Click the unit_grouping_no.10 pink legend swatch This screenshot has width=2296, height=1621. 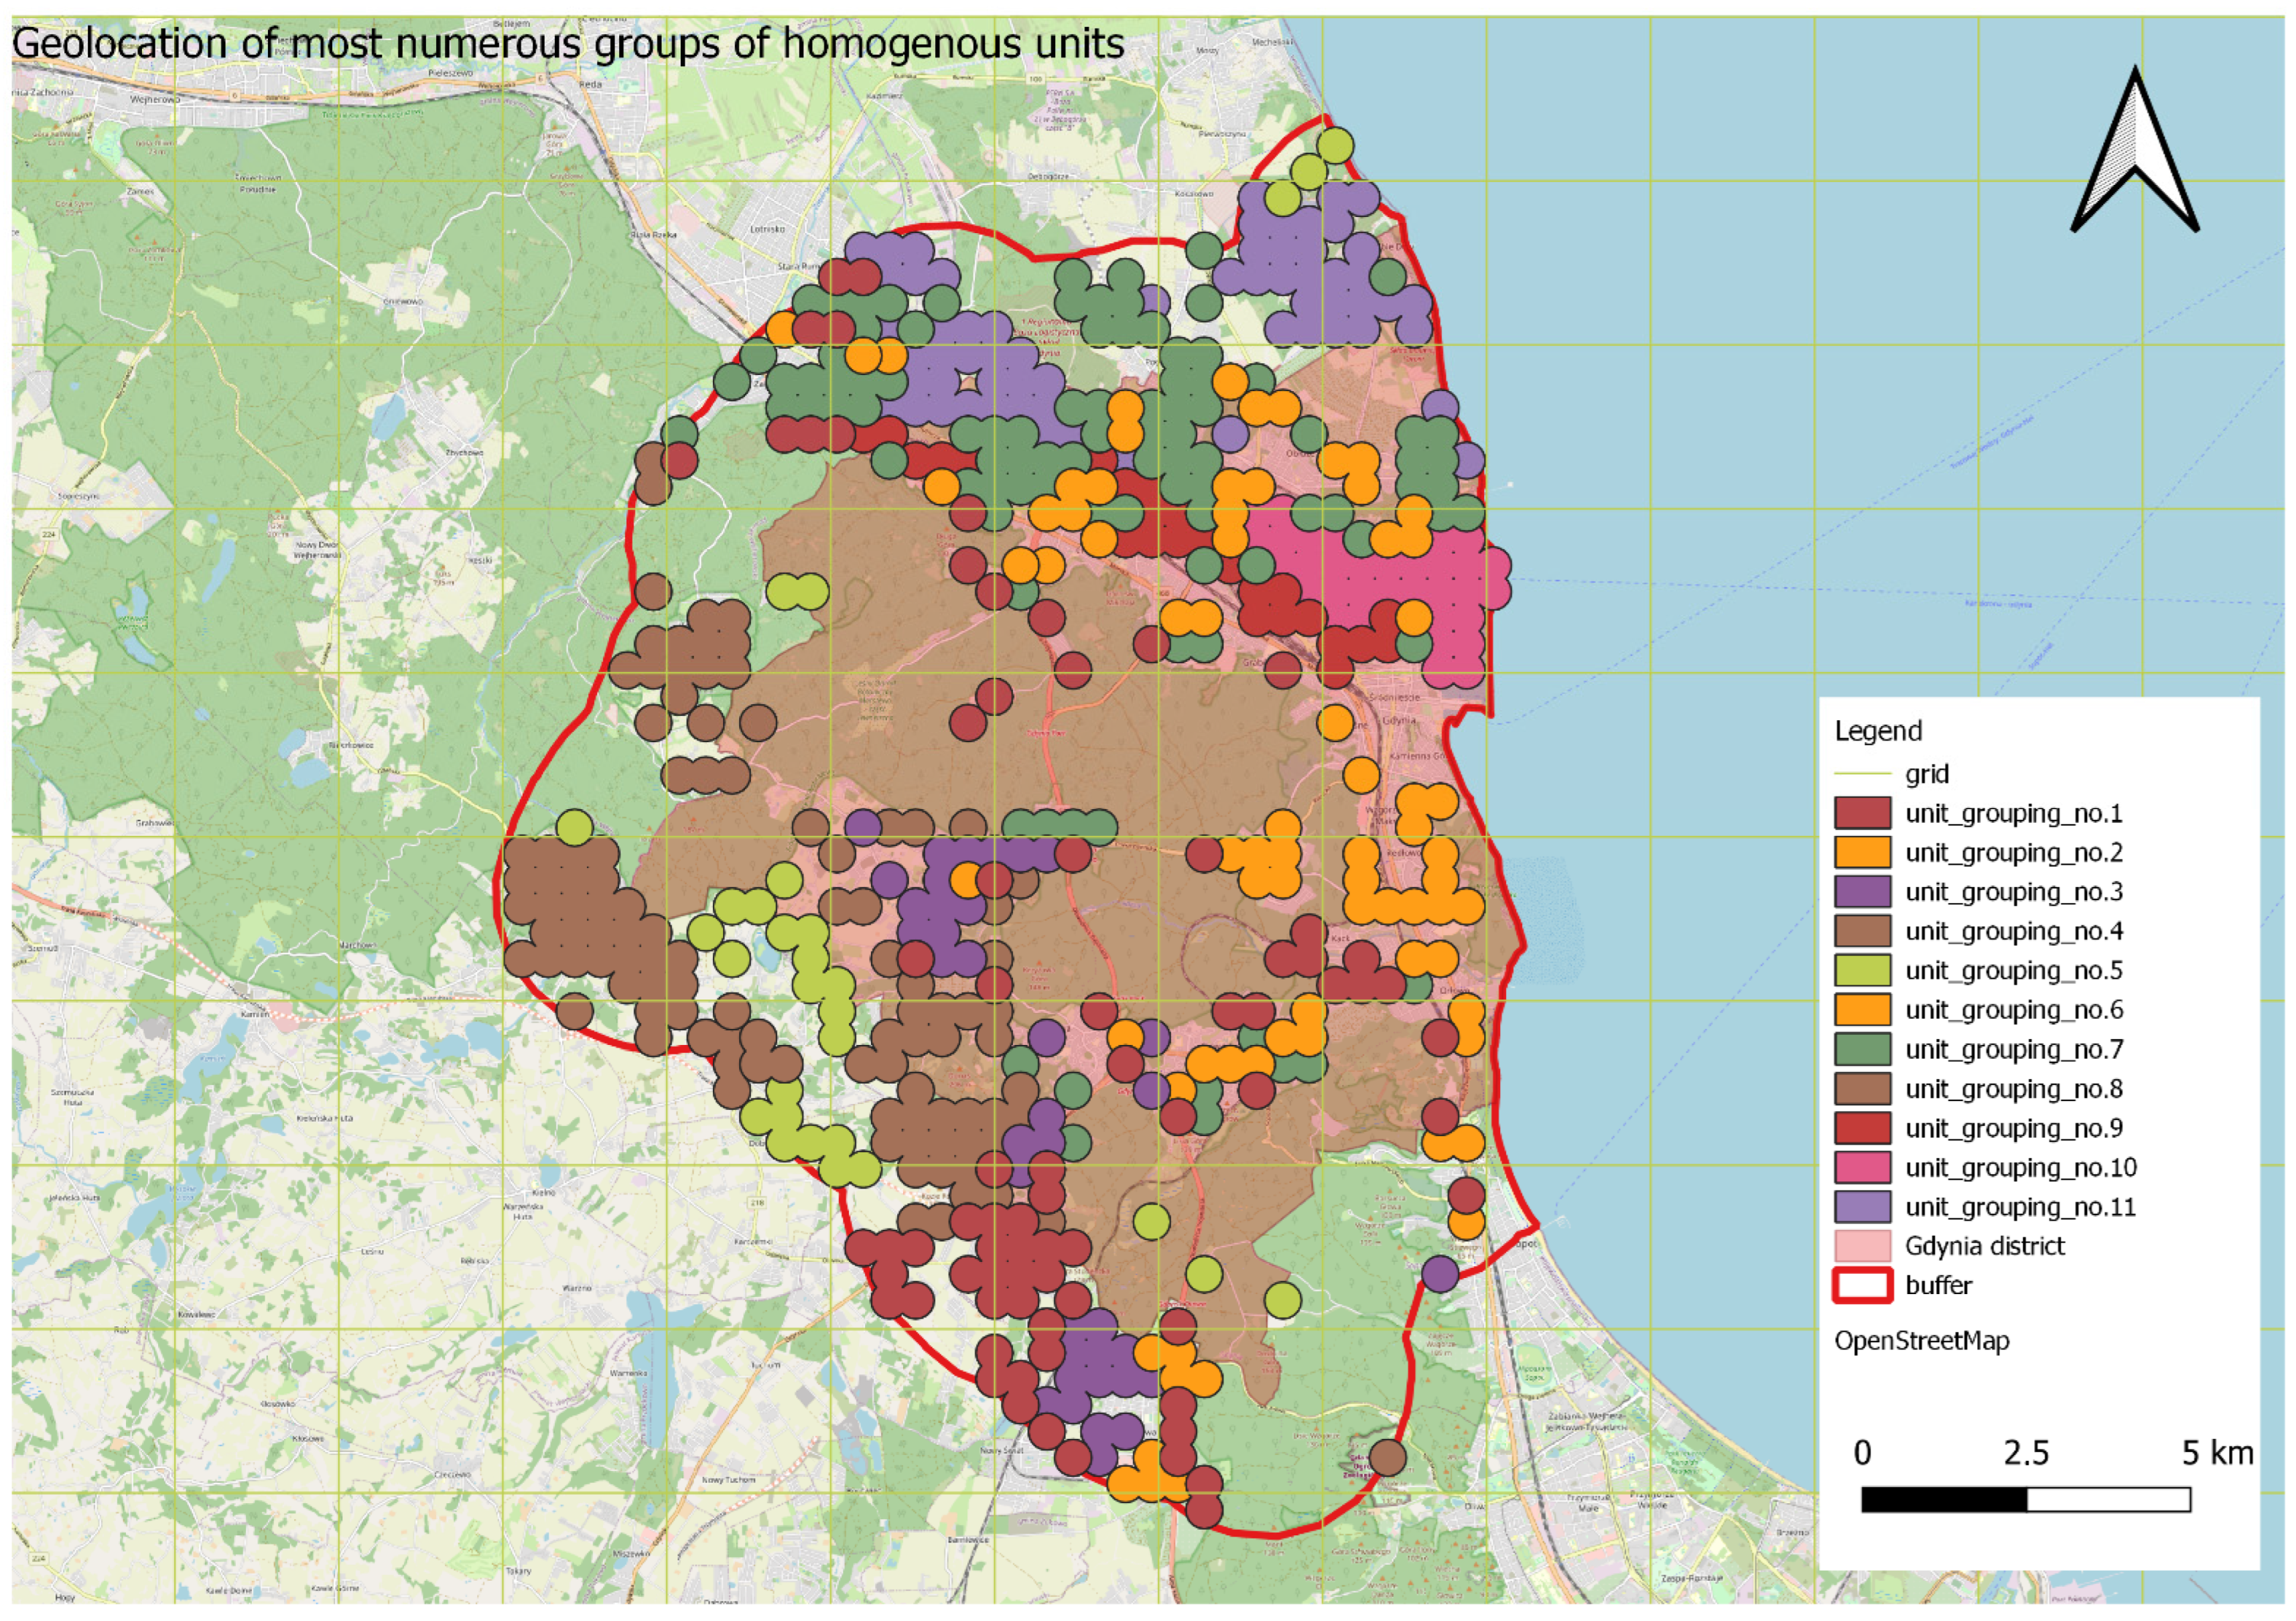click(x=1862, y=1167)
